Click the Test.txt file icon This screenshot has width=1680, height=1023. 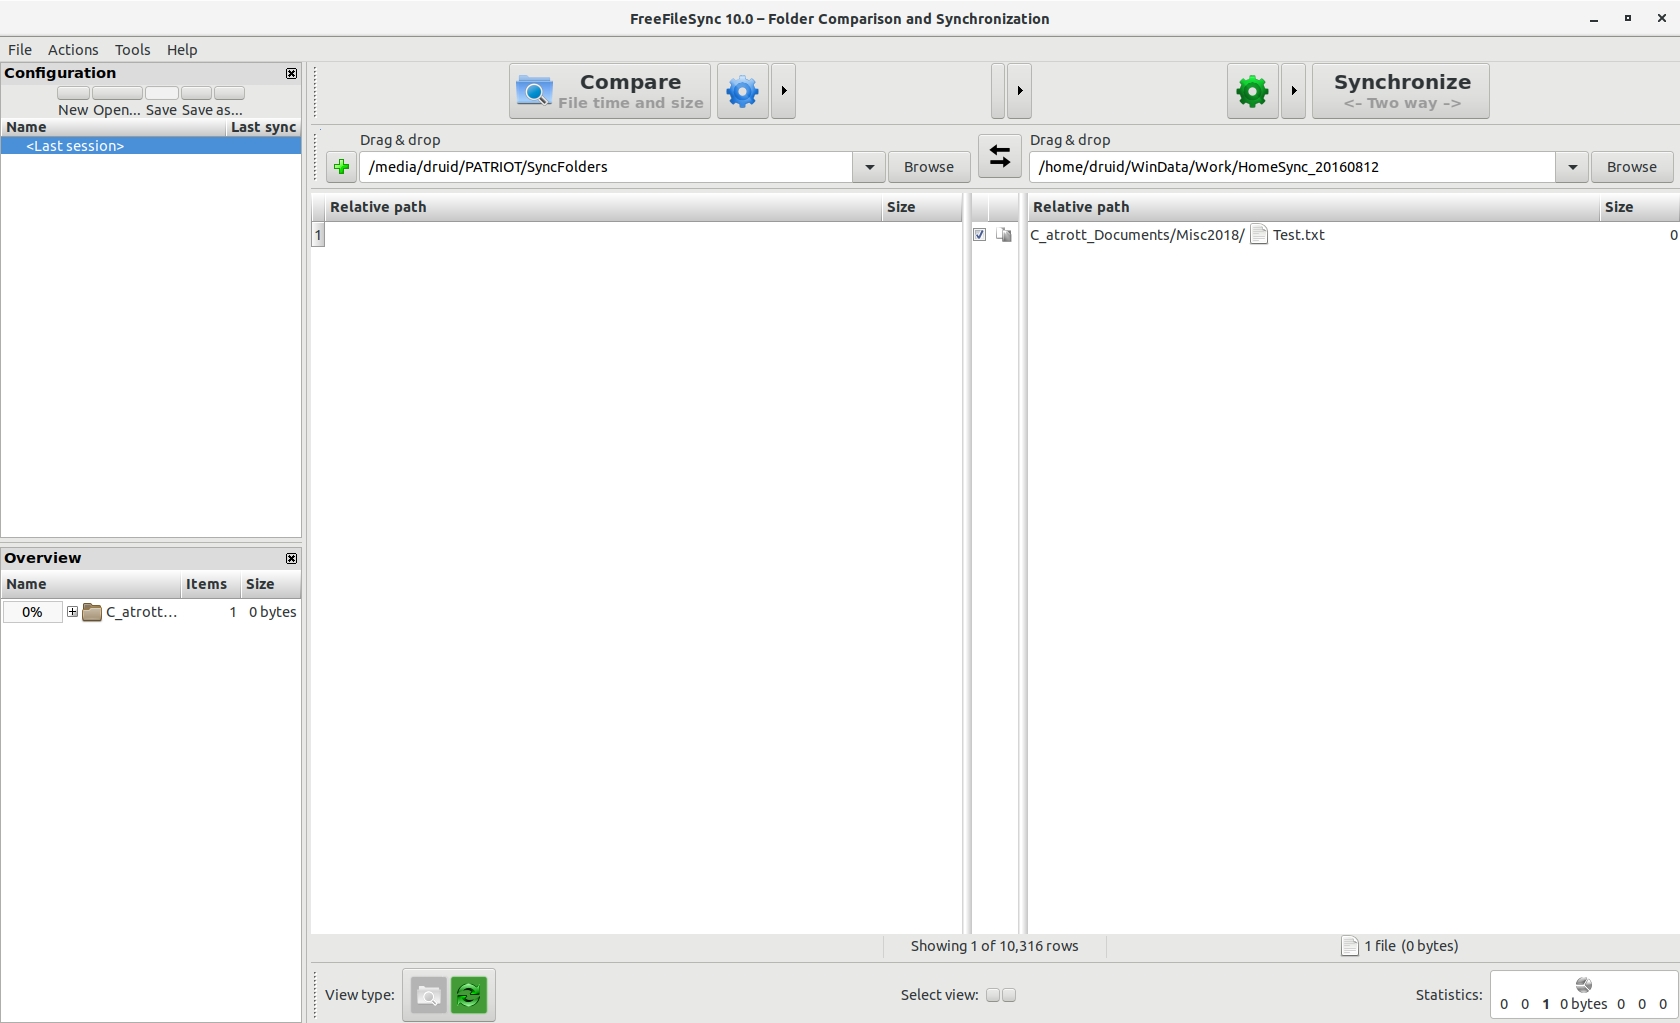tap(1259, 235)
